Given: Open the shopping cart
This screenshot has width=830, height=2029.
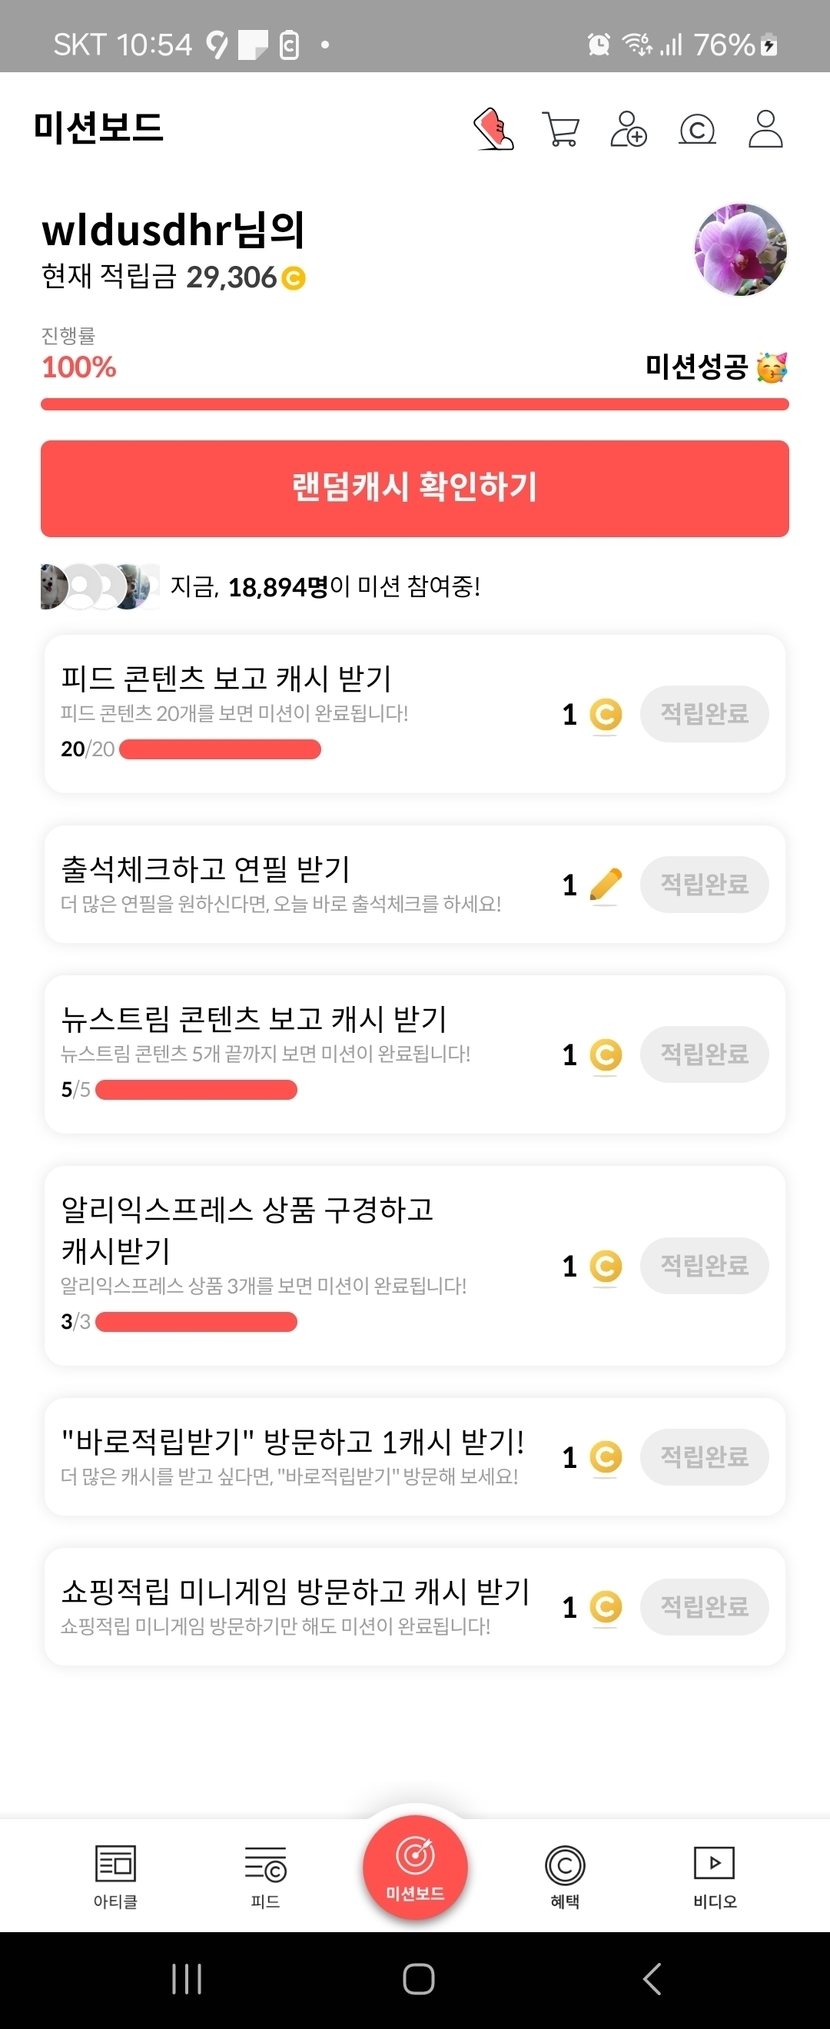Looking at the screenshot, I should 560,129.
